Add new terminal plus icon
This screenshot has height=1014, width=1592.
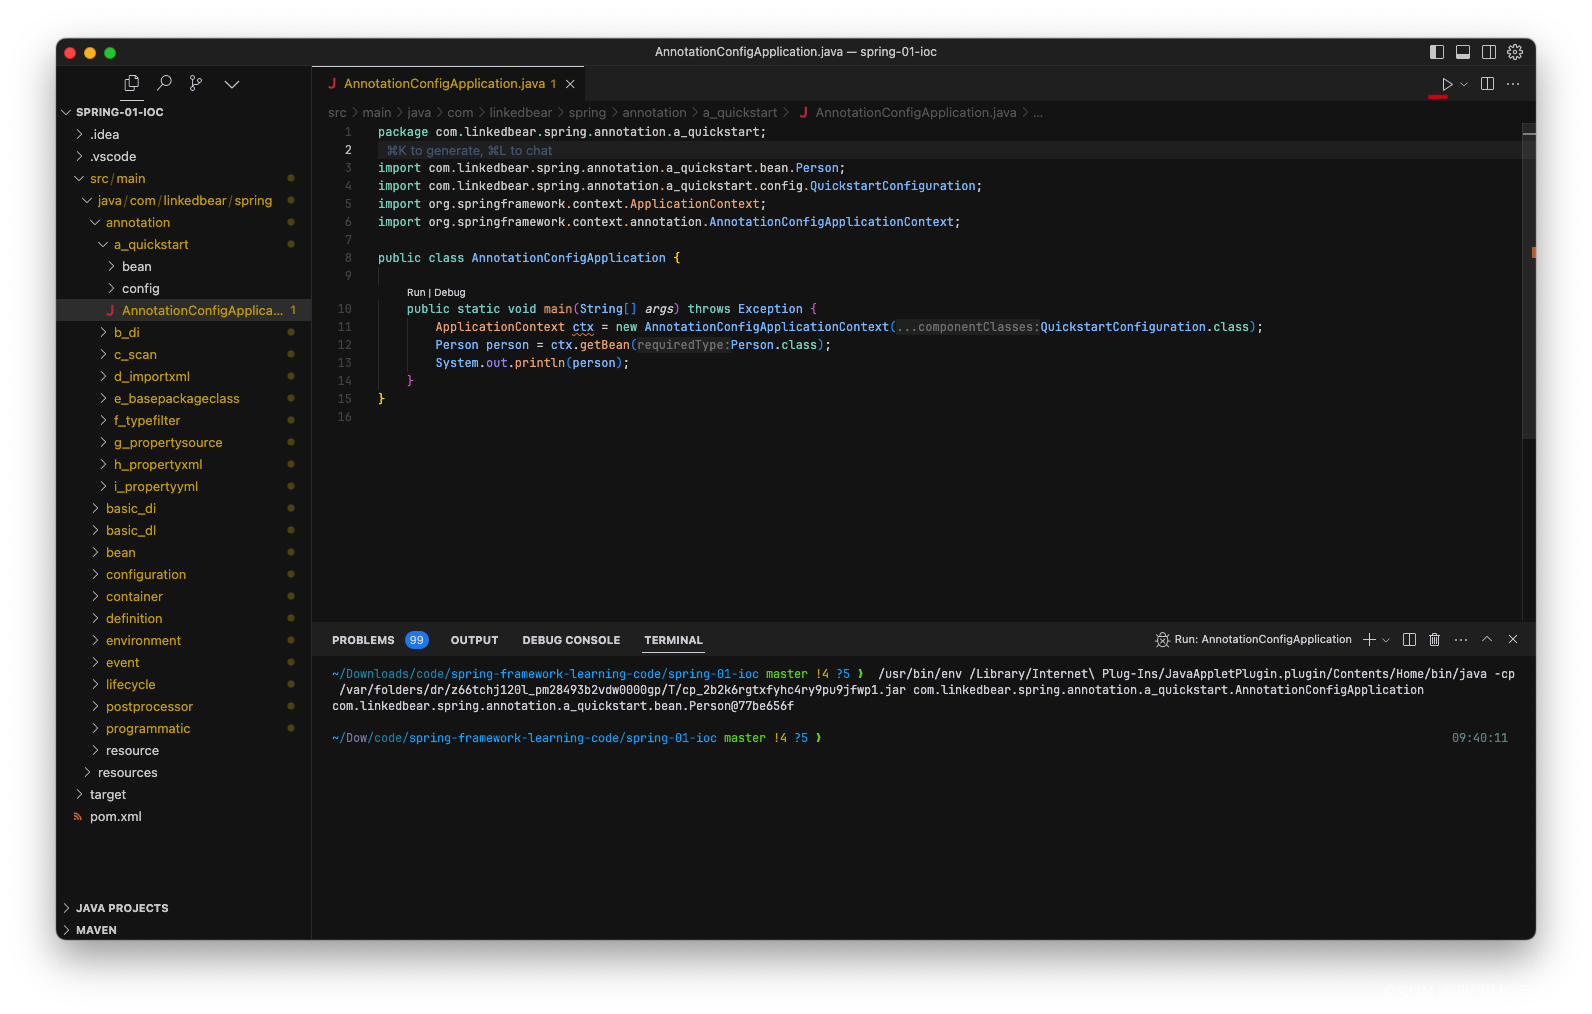(x=1370, y=640)
